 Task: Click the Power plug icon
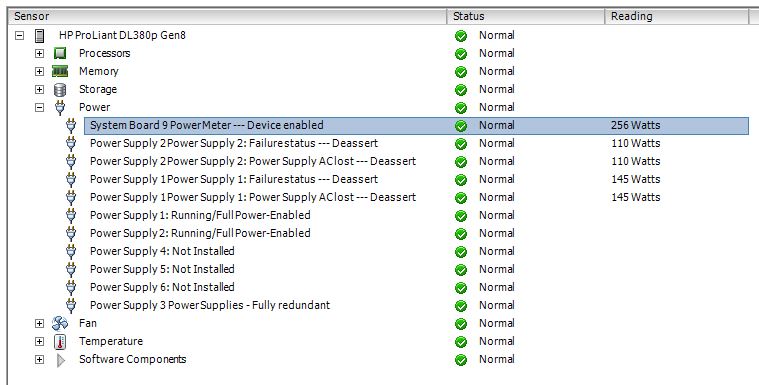(60, 108)
